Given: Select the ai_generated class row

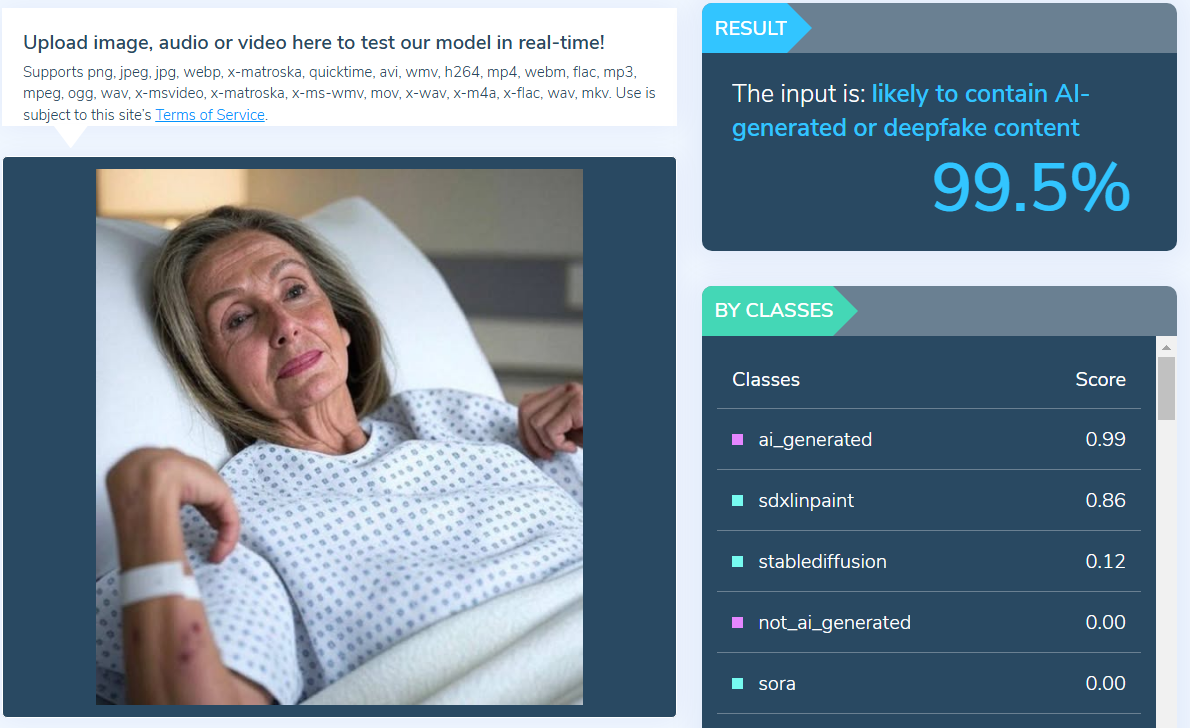Looking at the screenshot, I should tap(929, 440).
